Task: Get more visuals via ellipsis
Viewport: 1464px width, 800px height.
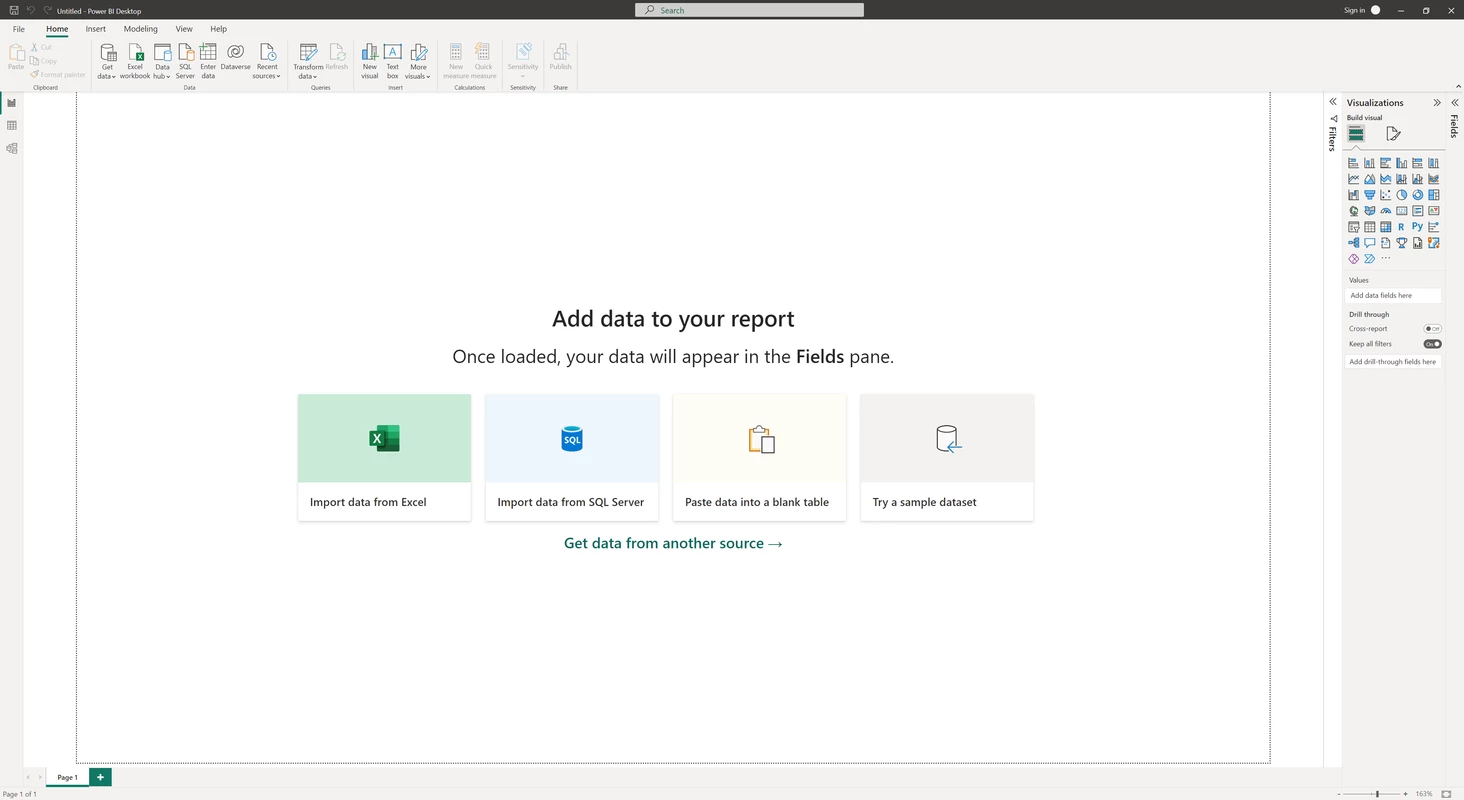Action: tap(1385, 259)
